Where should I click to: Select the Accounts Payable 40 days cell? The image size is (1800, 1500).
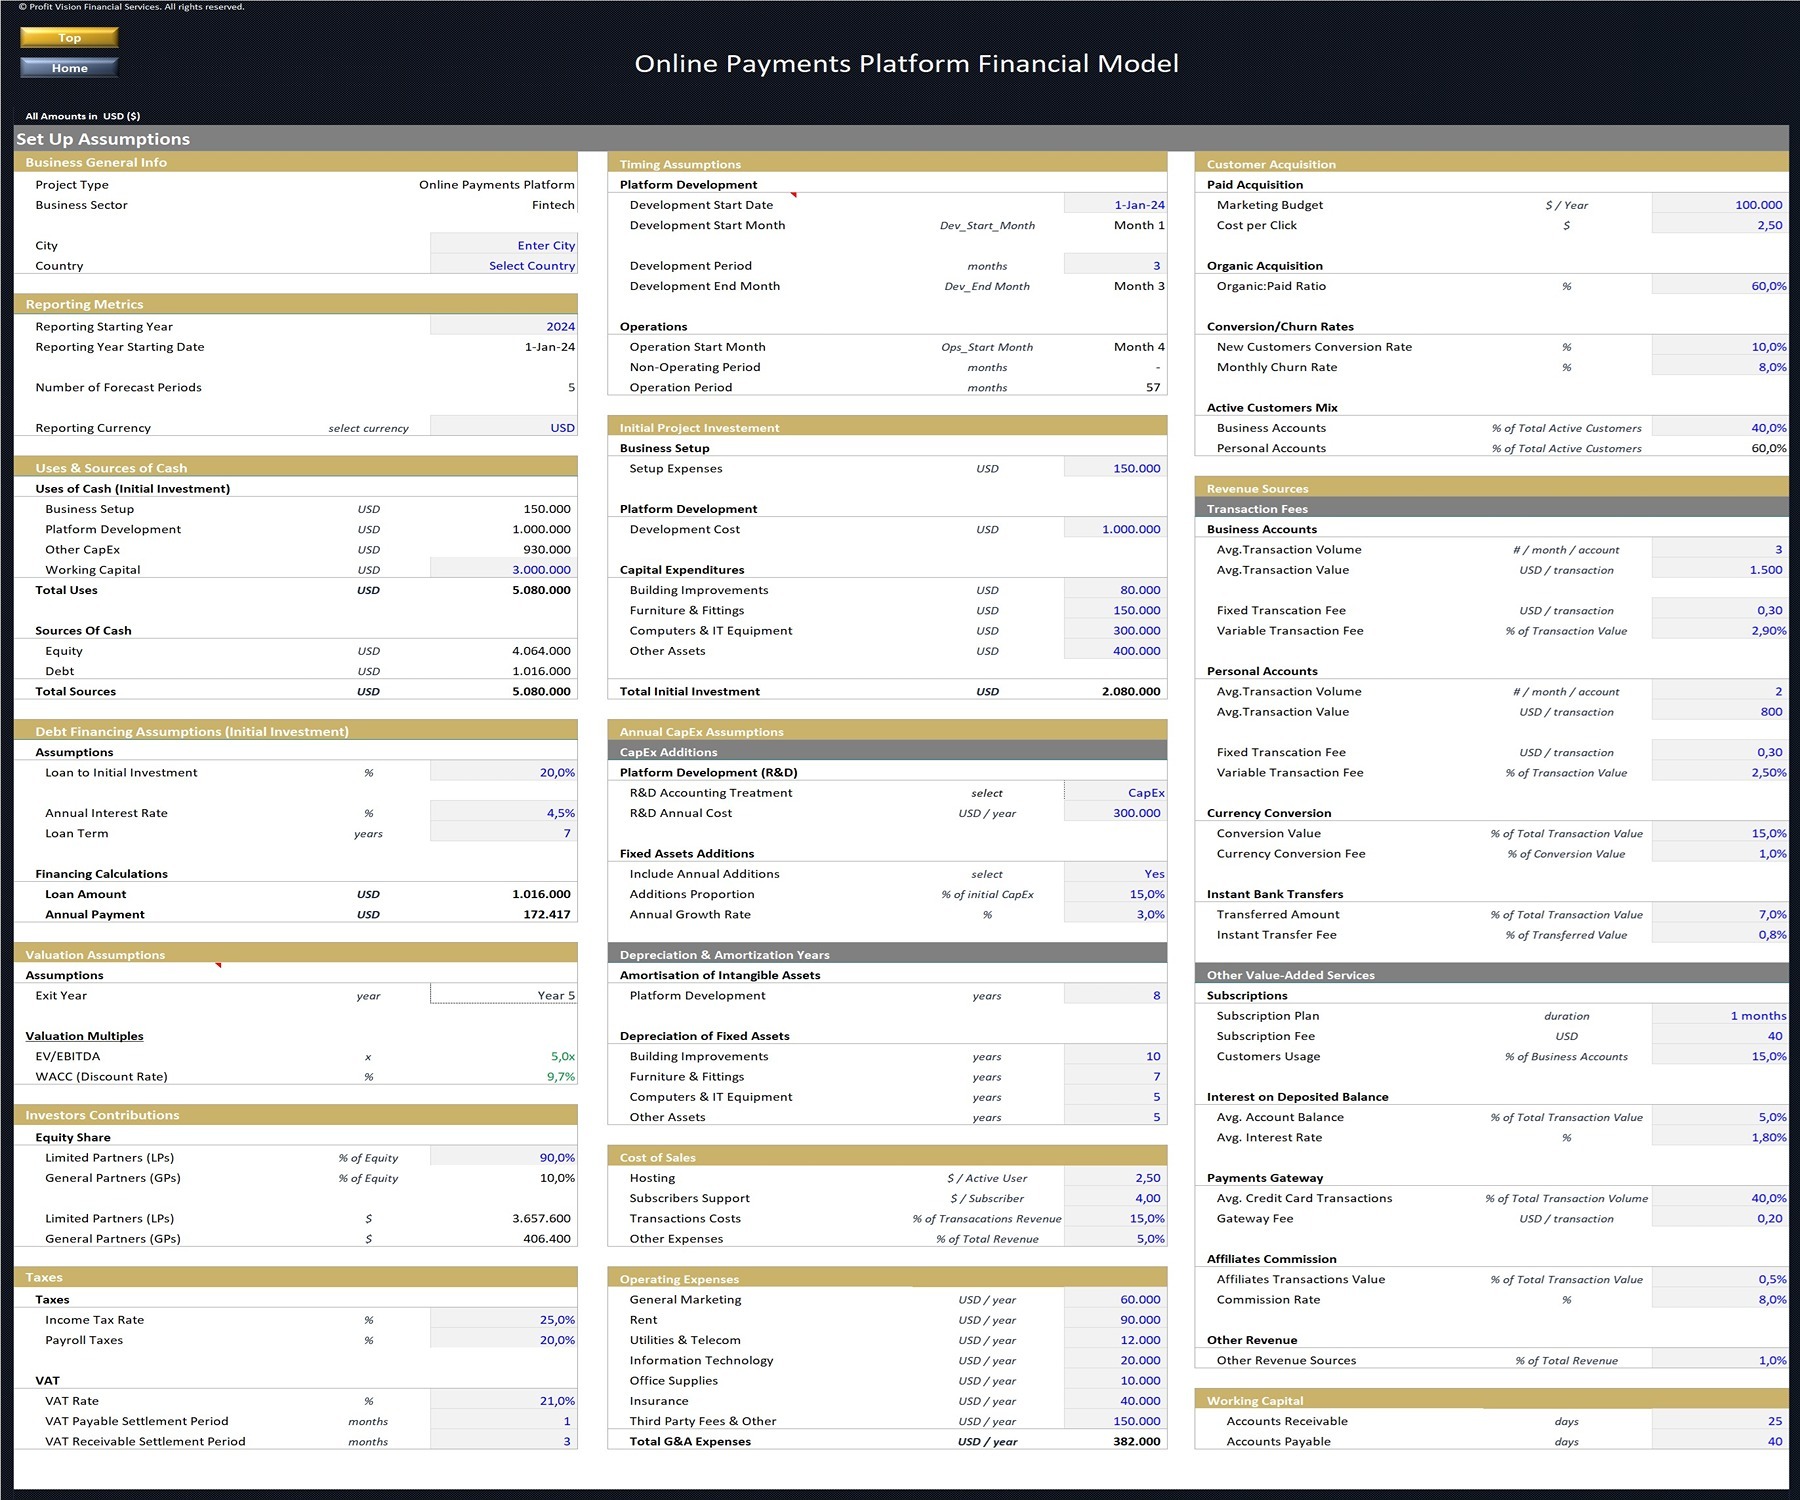coord(1720,1441)
